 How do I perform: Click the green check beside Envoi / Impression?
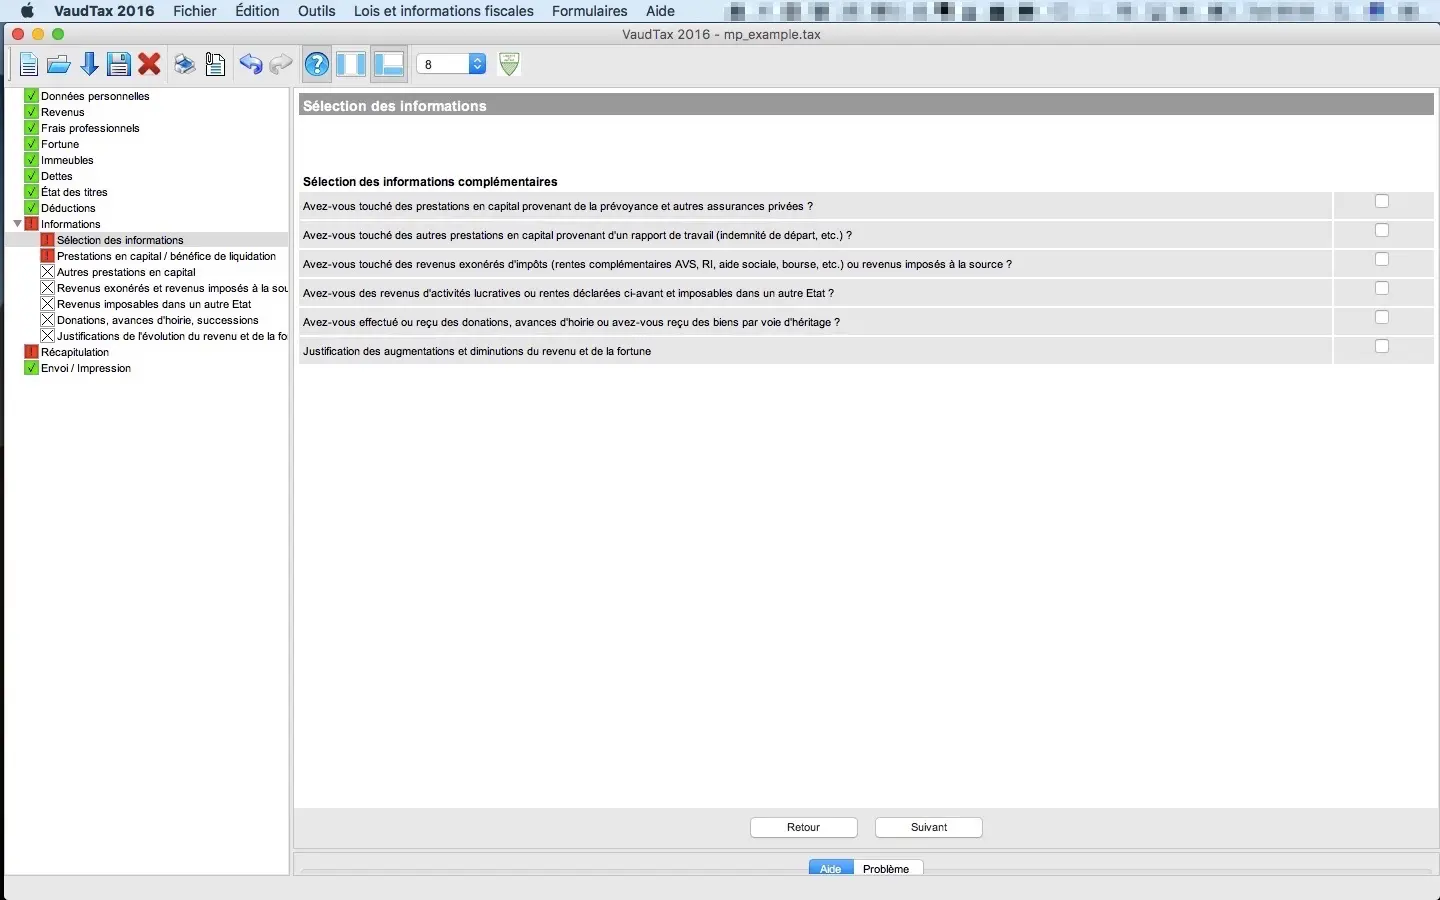31,368
